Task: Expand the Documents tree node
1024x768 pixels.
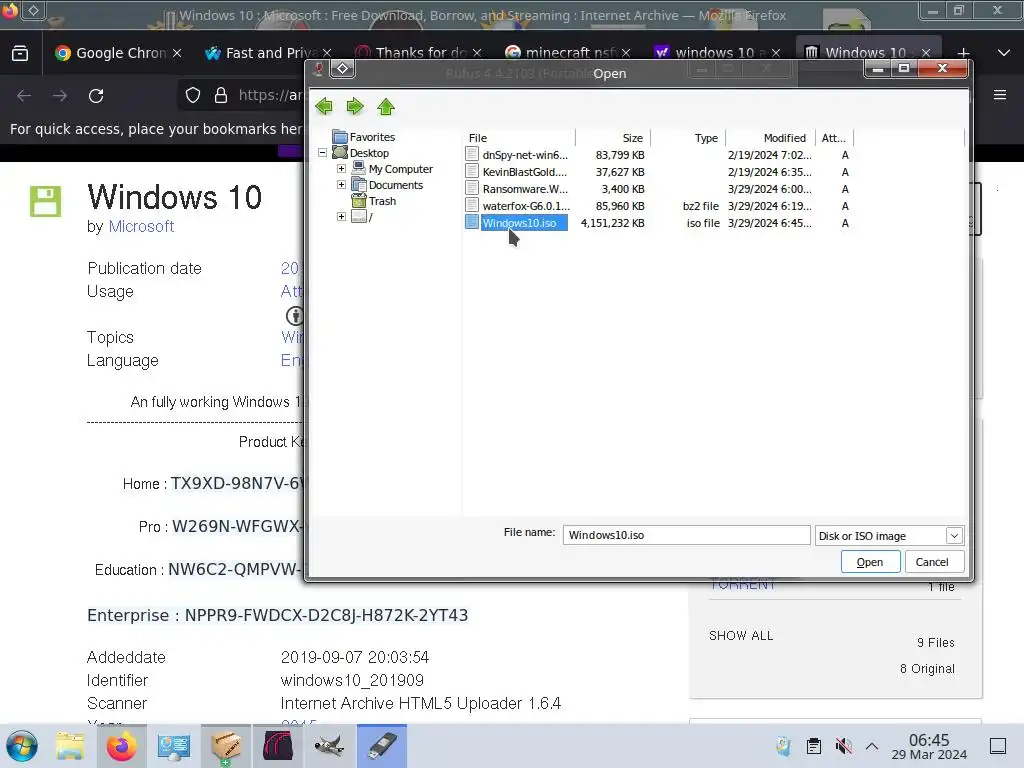Action: pos(341,185)
